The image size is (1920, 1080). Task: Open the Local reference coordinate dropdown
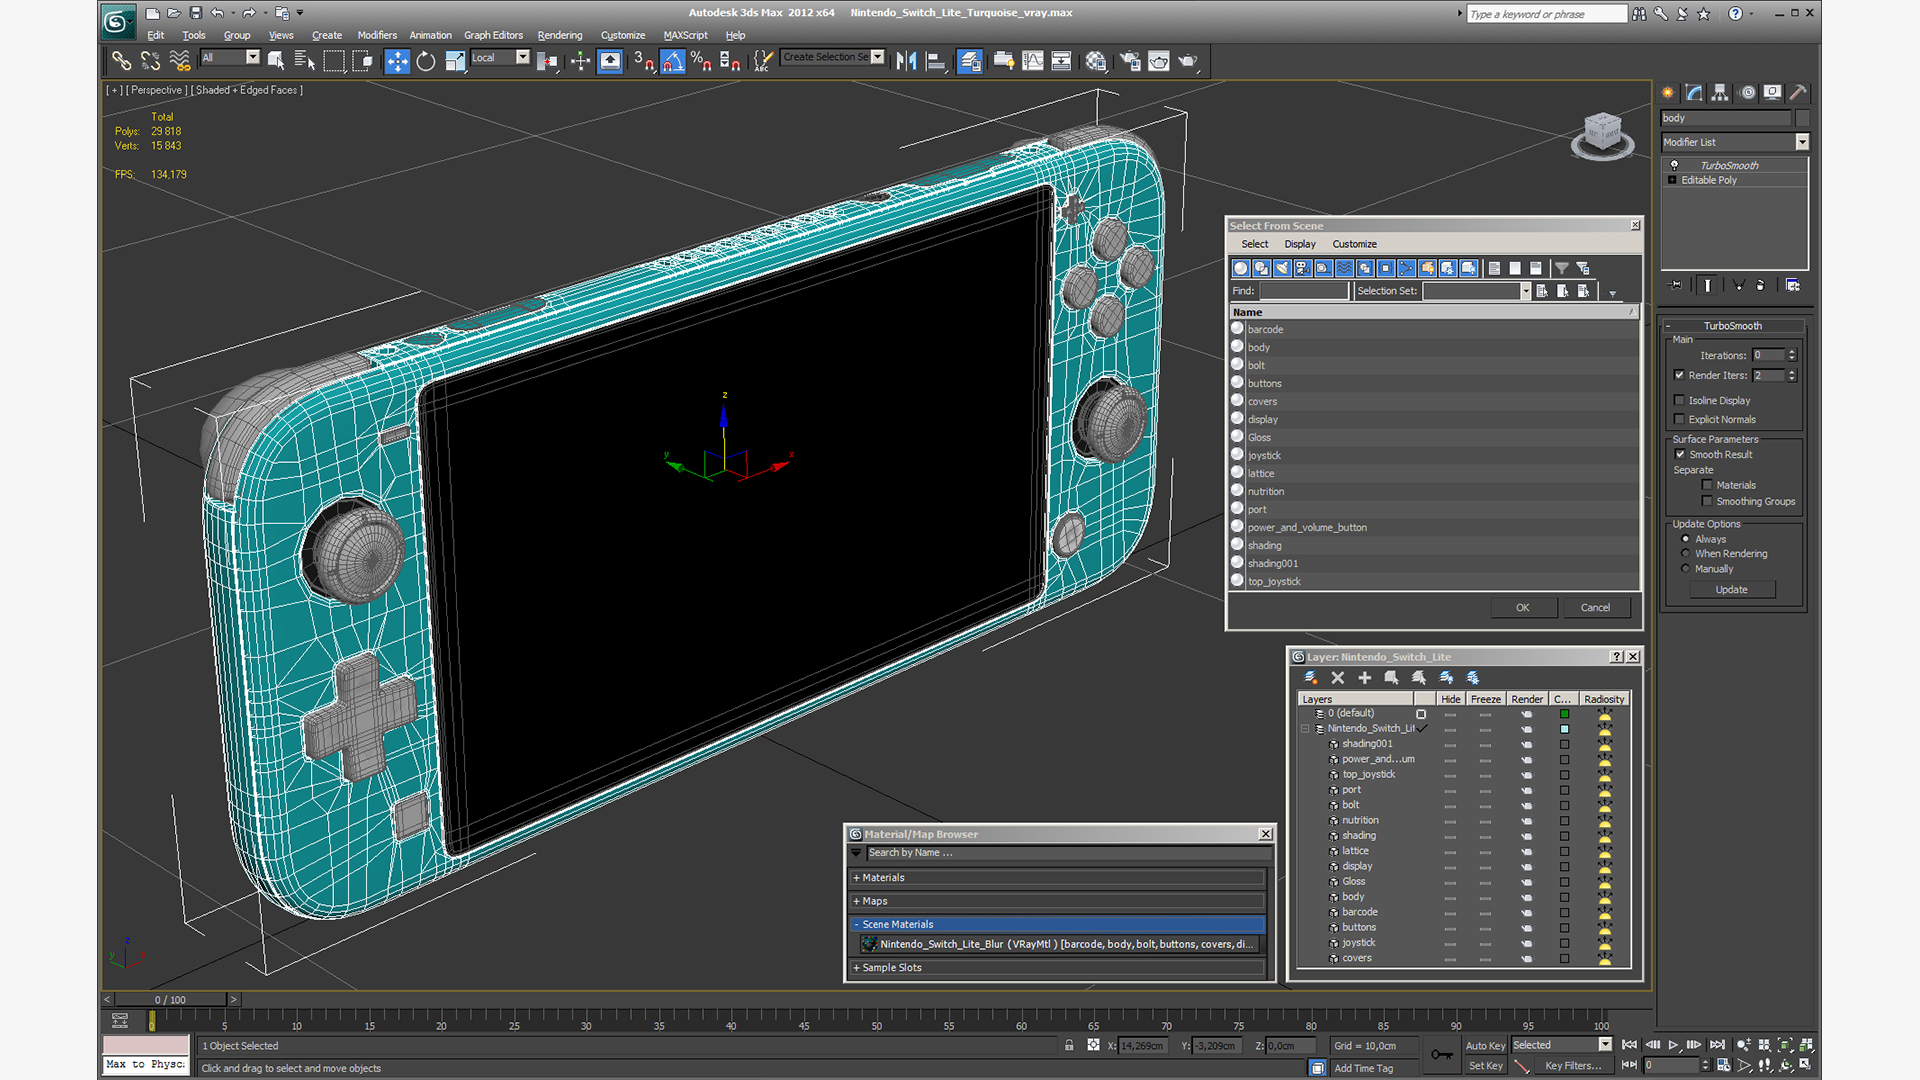pyautogui.click(x=522, y=57)
